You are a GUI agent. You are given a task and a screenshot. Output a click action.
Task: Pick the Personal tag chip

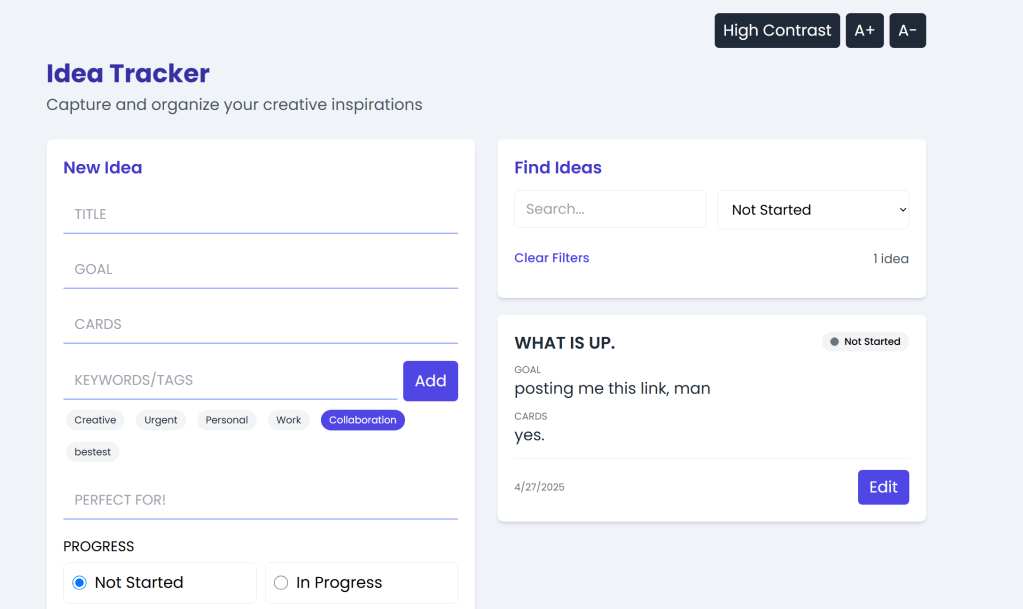(x=226, y=420)
